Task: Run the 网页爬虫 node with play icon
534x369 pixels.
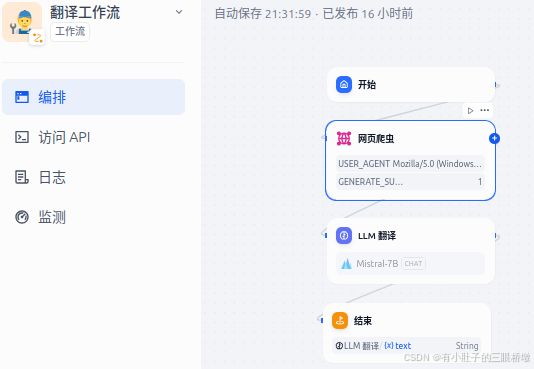Action: pos(470,111)
